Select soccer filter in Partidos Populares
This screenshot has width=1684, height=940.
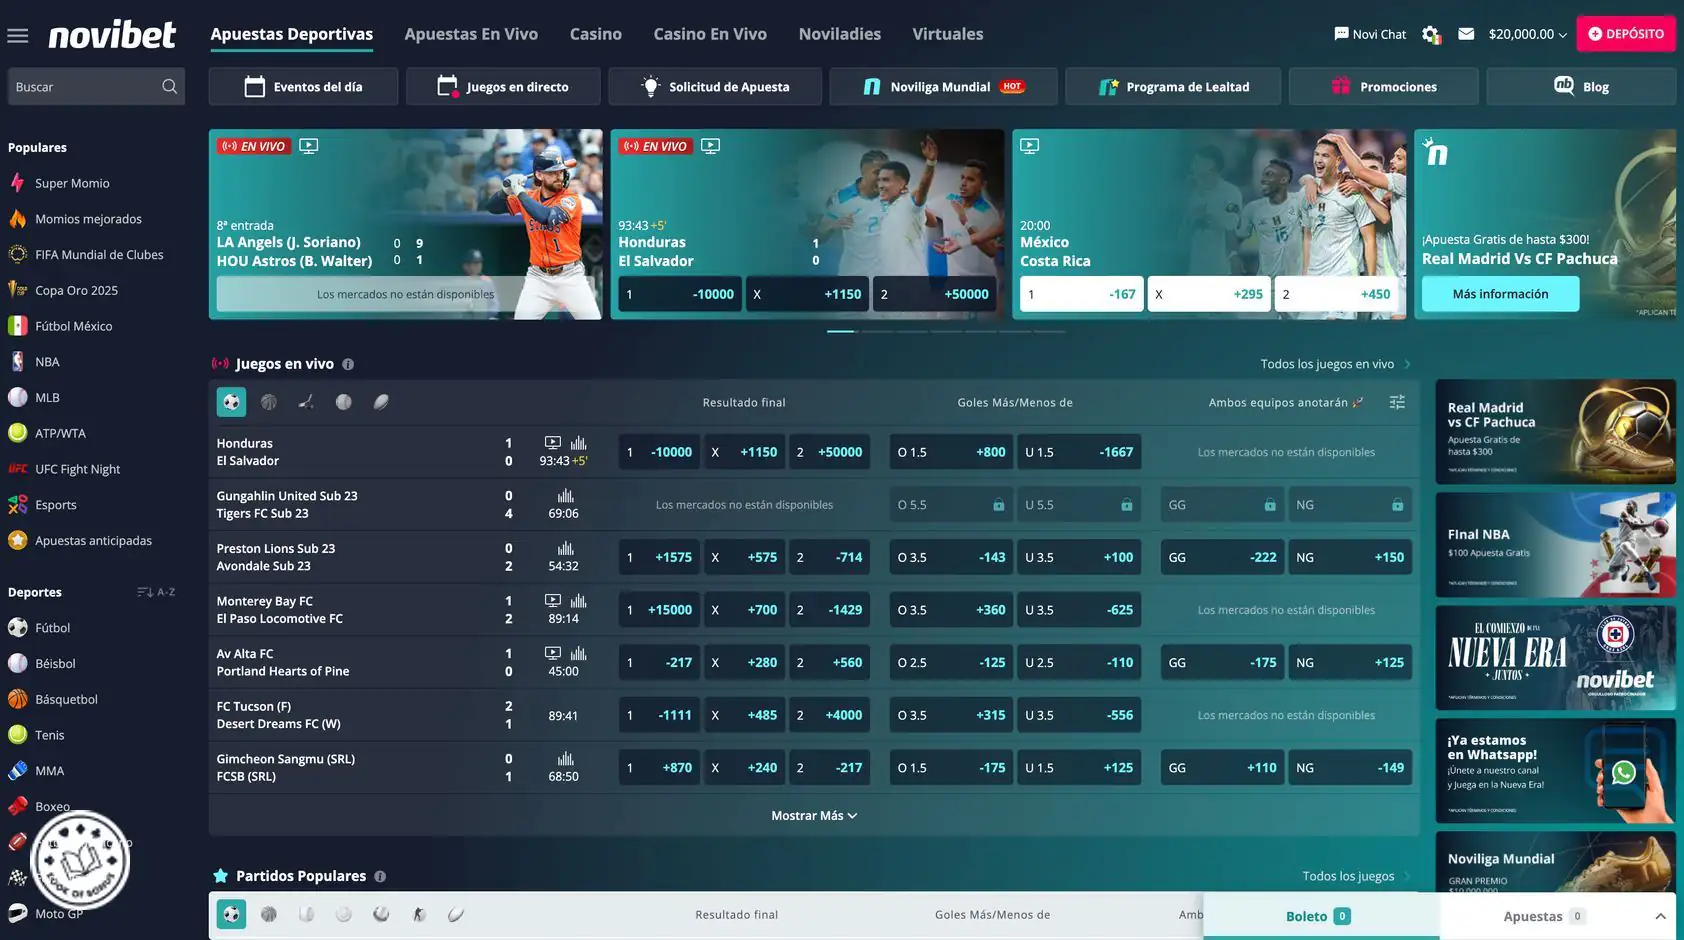coord(231,914)
